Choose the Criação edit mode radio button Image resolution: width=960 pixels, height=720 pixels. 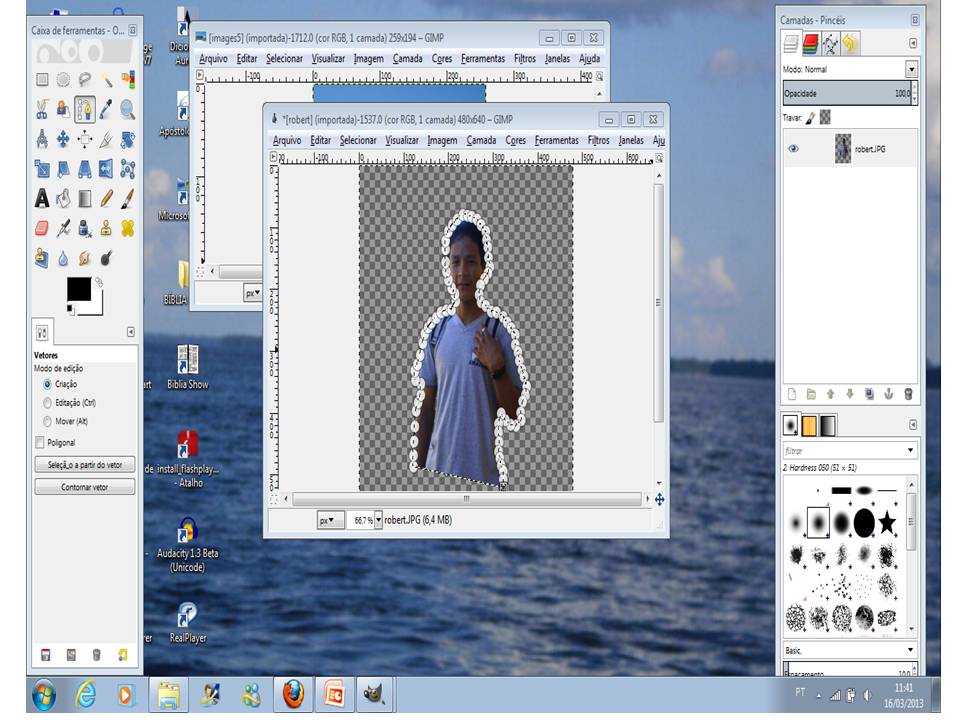tap(47, 384)
